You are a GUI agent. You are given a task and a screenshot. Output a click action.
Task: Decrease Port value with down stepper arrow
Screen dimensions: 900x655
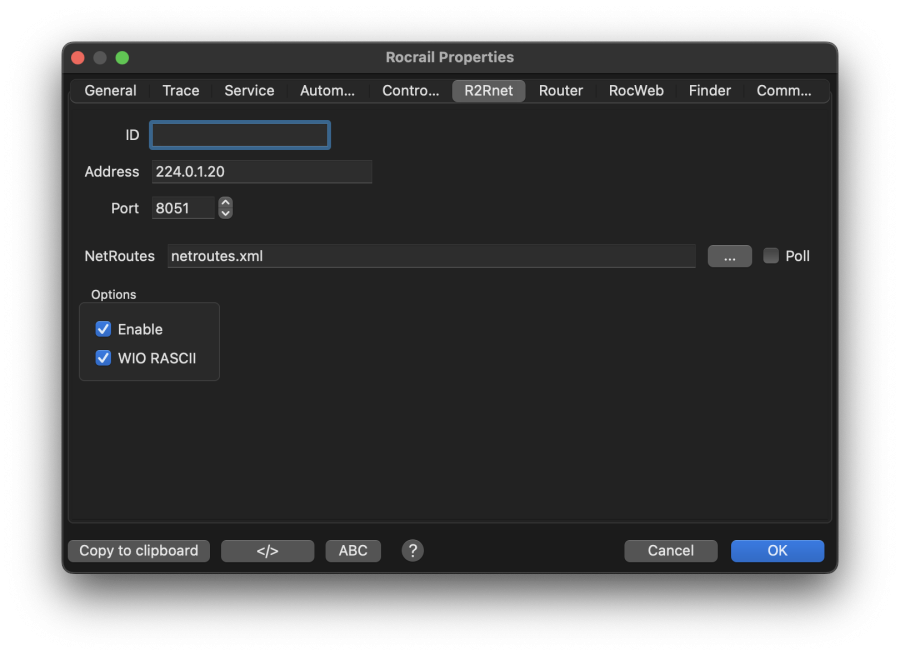pos(225,213)
